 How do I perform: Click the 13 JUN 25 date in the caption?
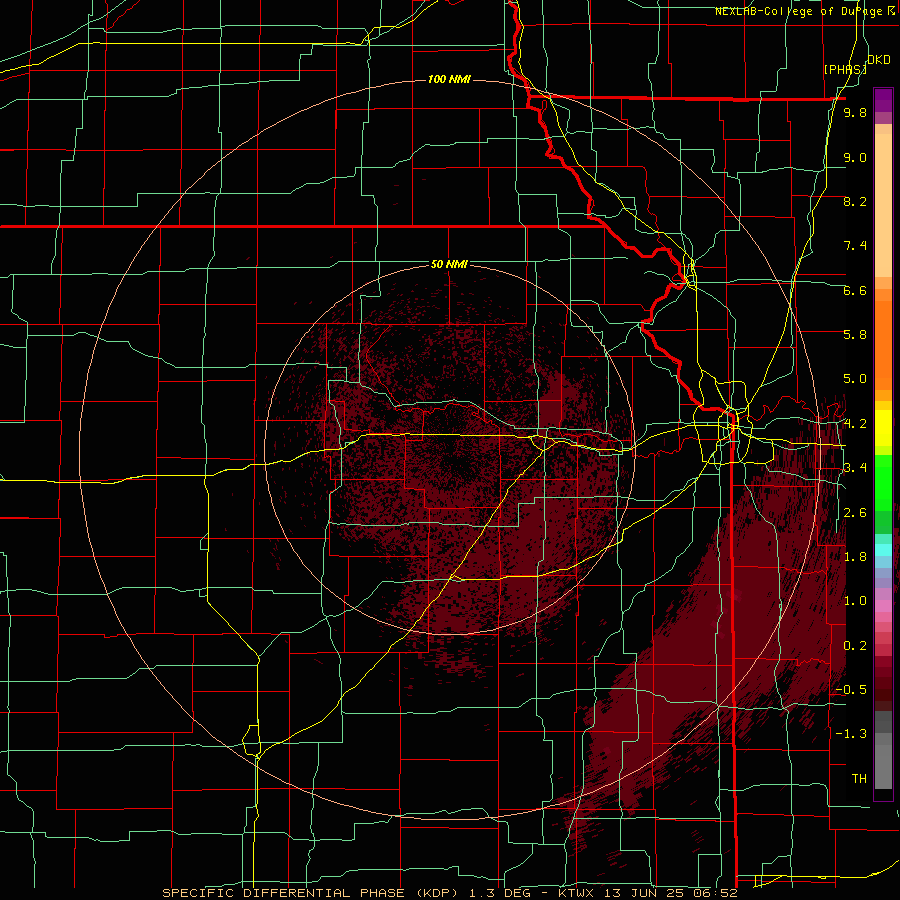645,893
